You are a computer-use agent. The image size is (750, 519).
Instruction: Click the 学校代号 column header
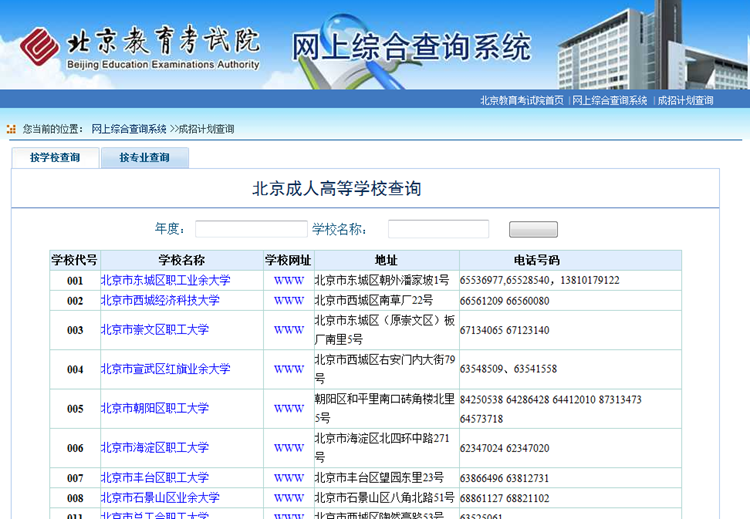[x=75, y=260]
